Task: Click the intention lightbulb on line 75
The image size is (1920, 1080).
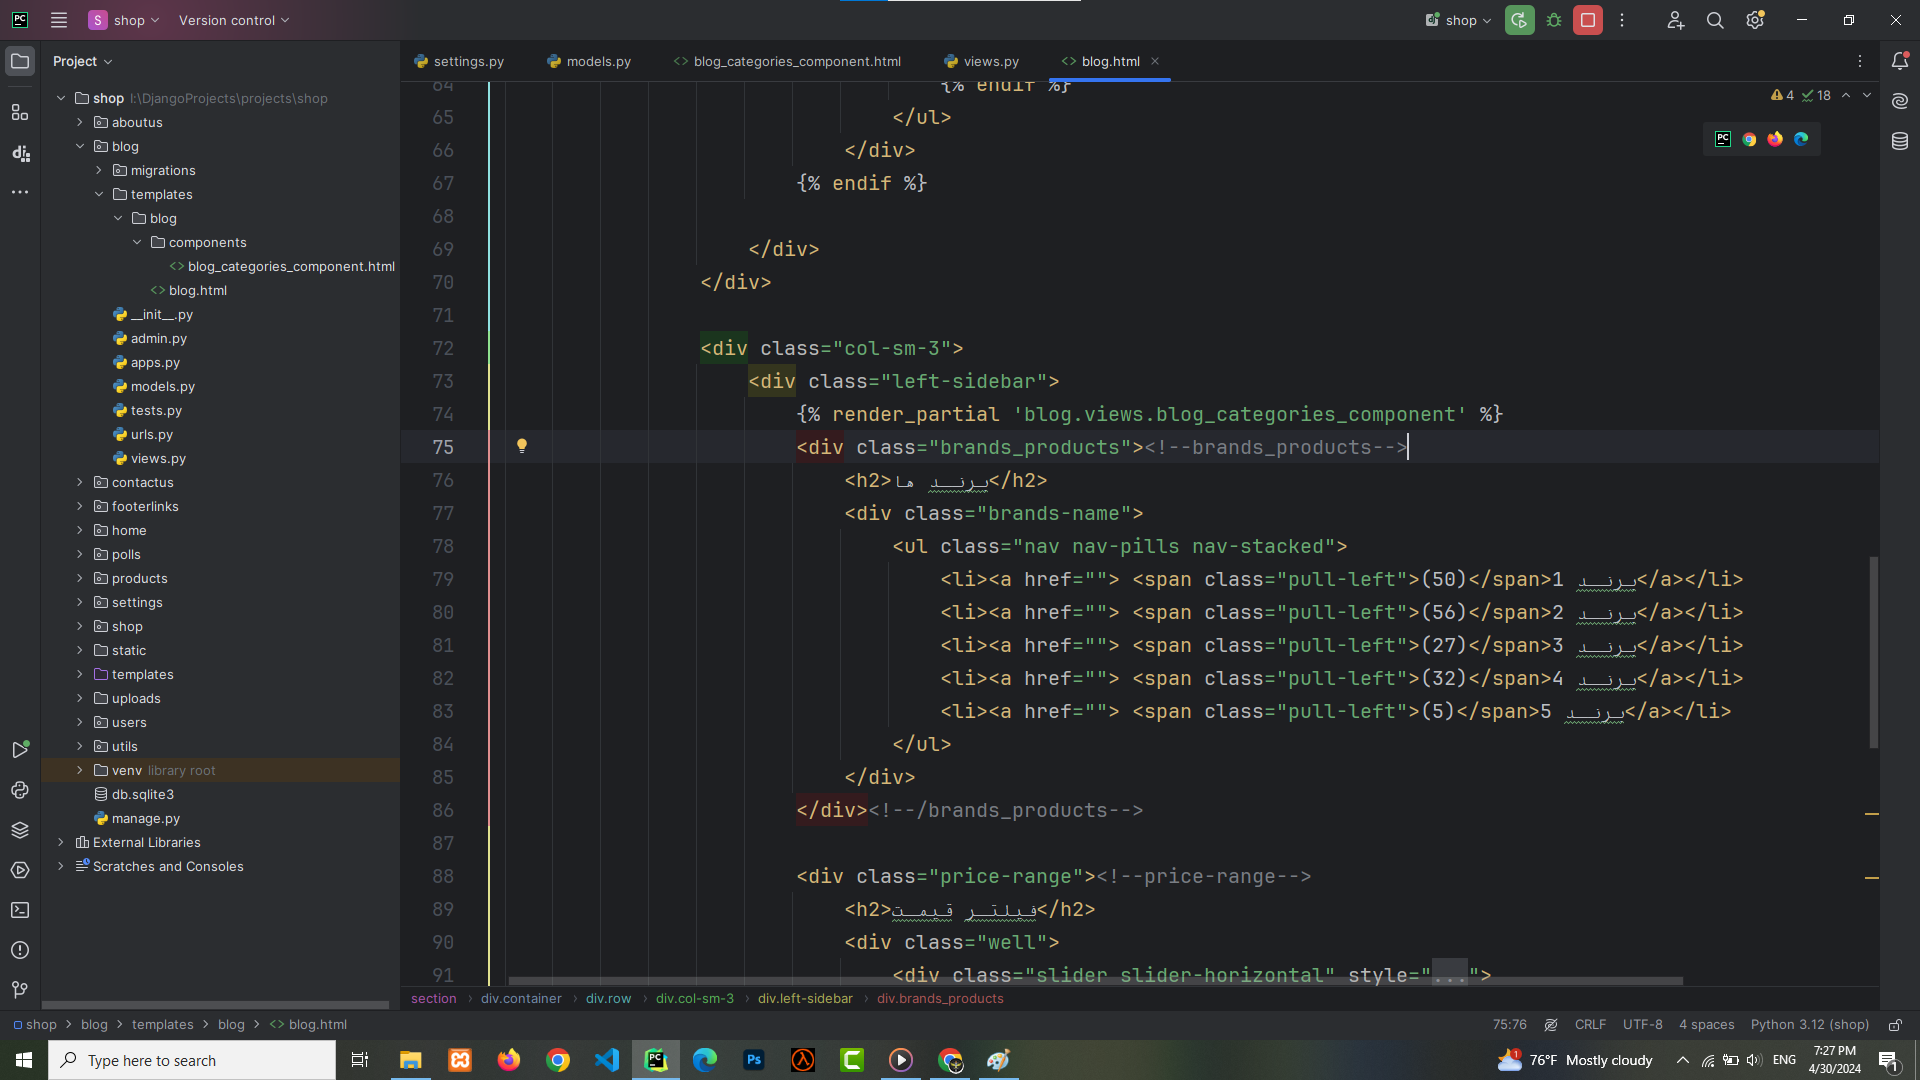Action: (521, 446)
